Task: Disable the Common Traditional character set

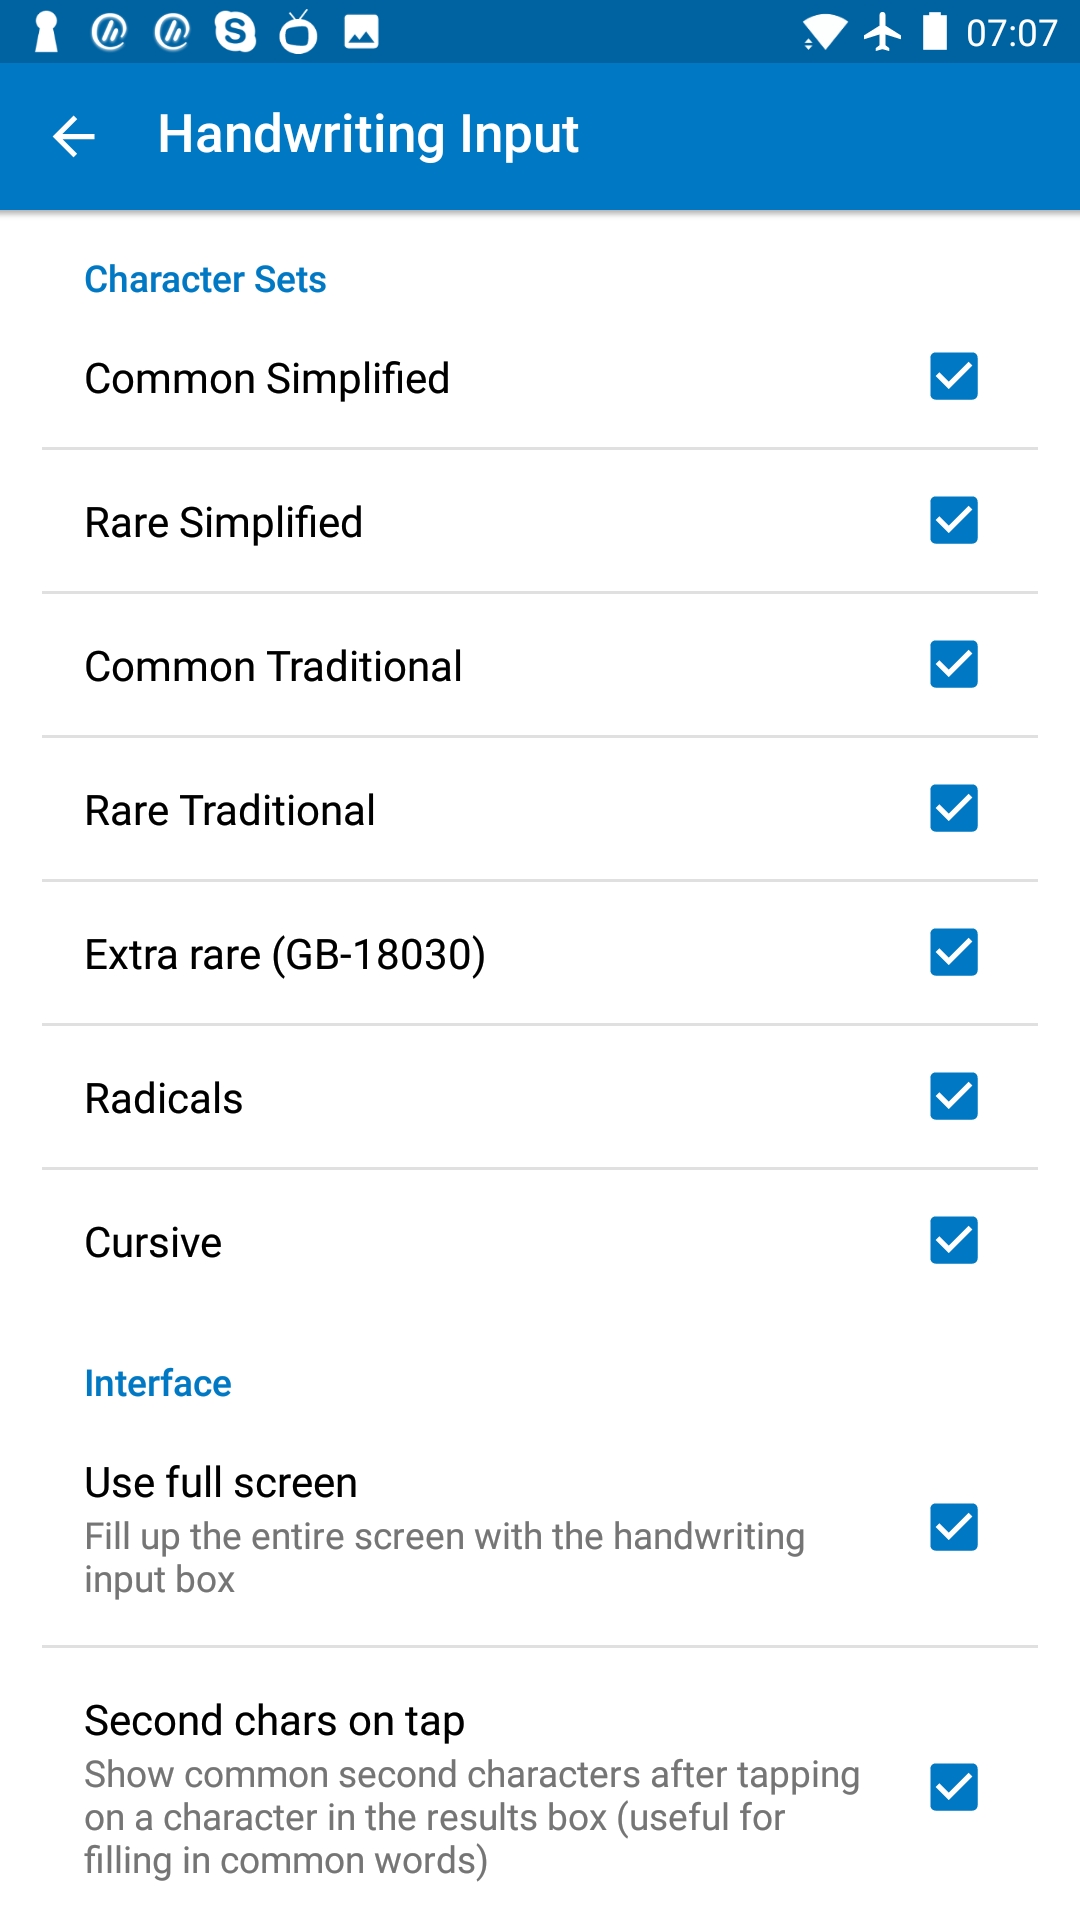Action: [953, 664]
